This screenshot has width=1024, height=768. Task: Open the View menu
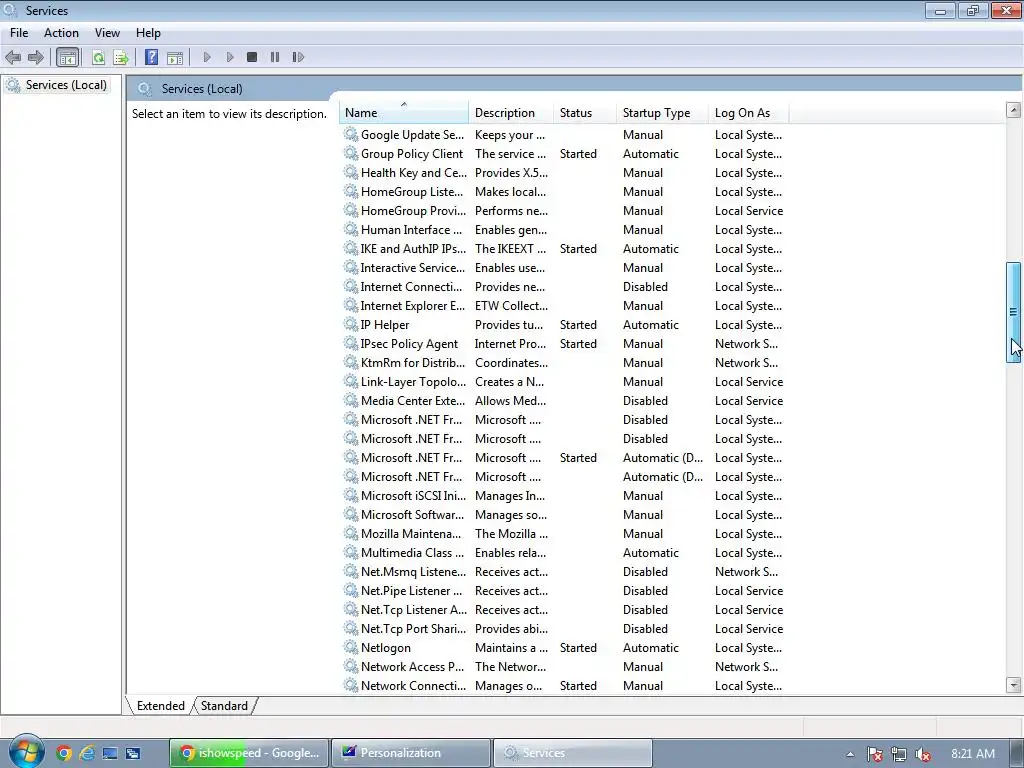pyautogui.click(x=107, y=33)
